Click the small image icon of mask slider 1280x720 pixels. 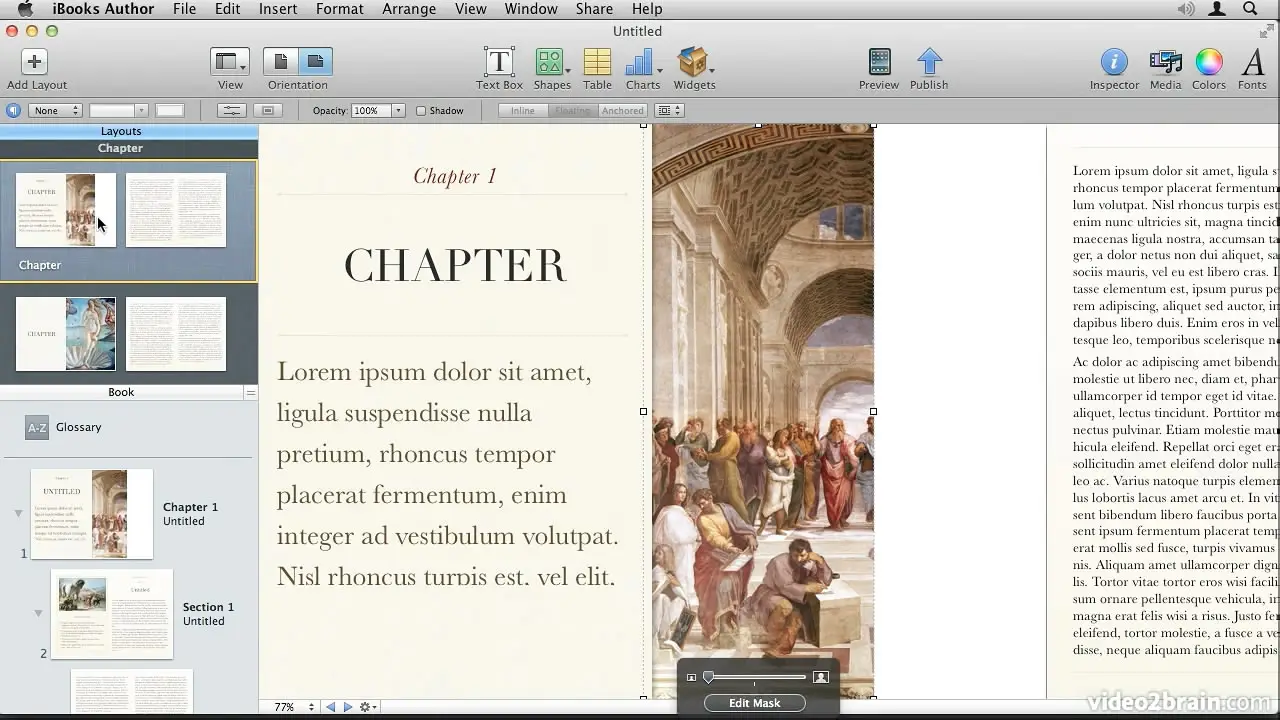tap(691, 678)
